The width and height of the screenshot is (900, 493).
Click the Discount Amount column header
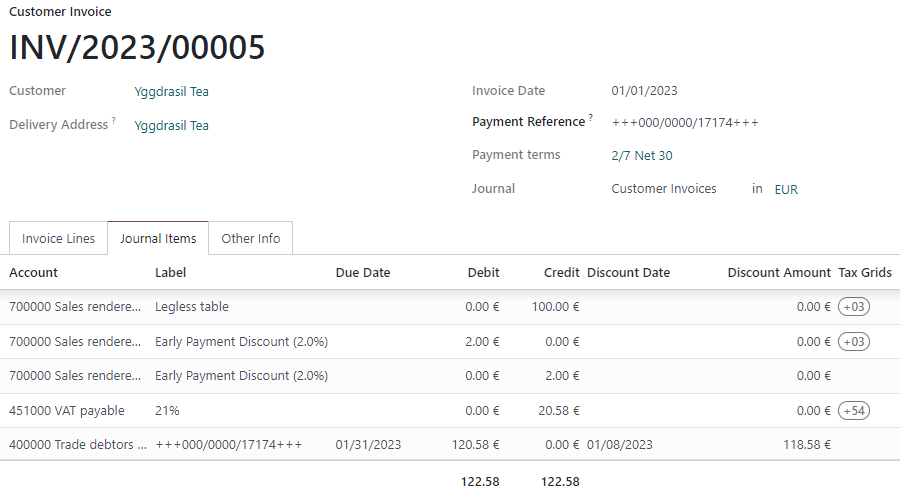point(779,273)
